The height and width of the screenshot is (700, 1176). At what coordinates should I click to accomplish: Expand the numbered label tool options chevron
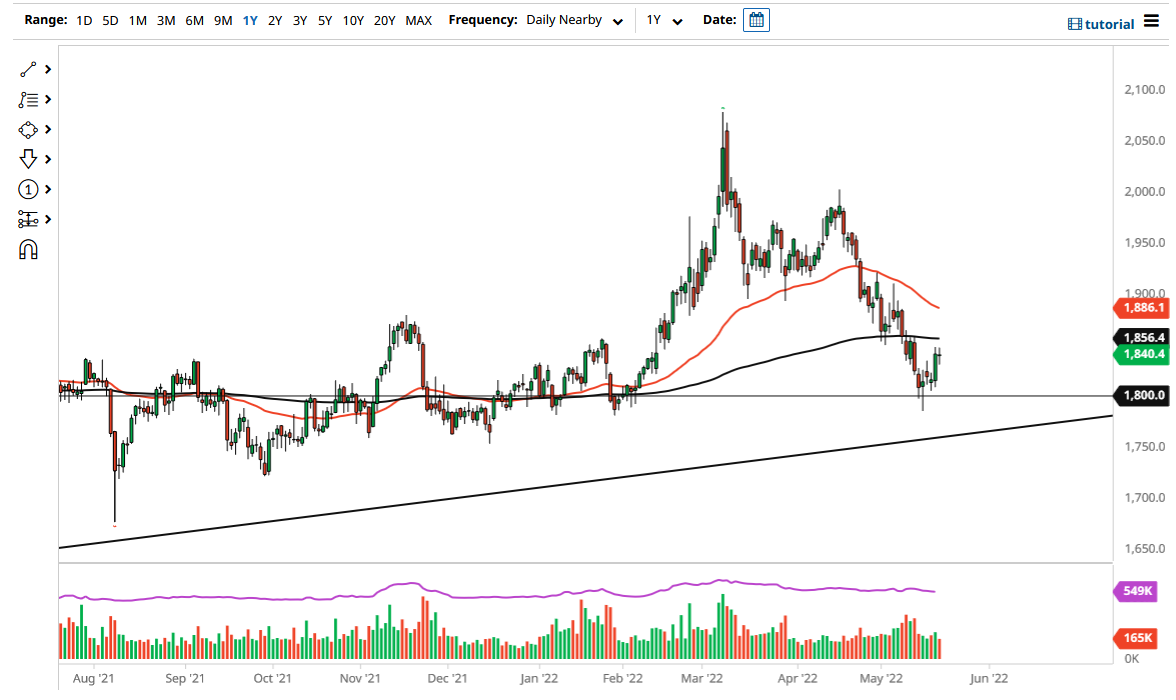click(48, 189)
